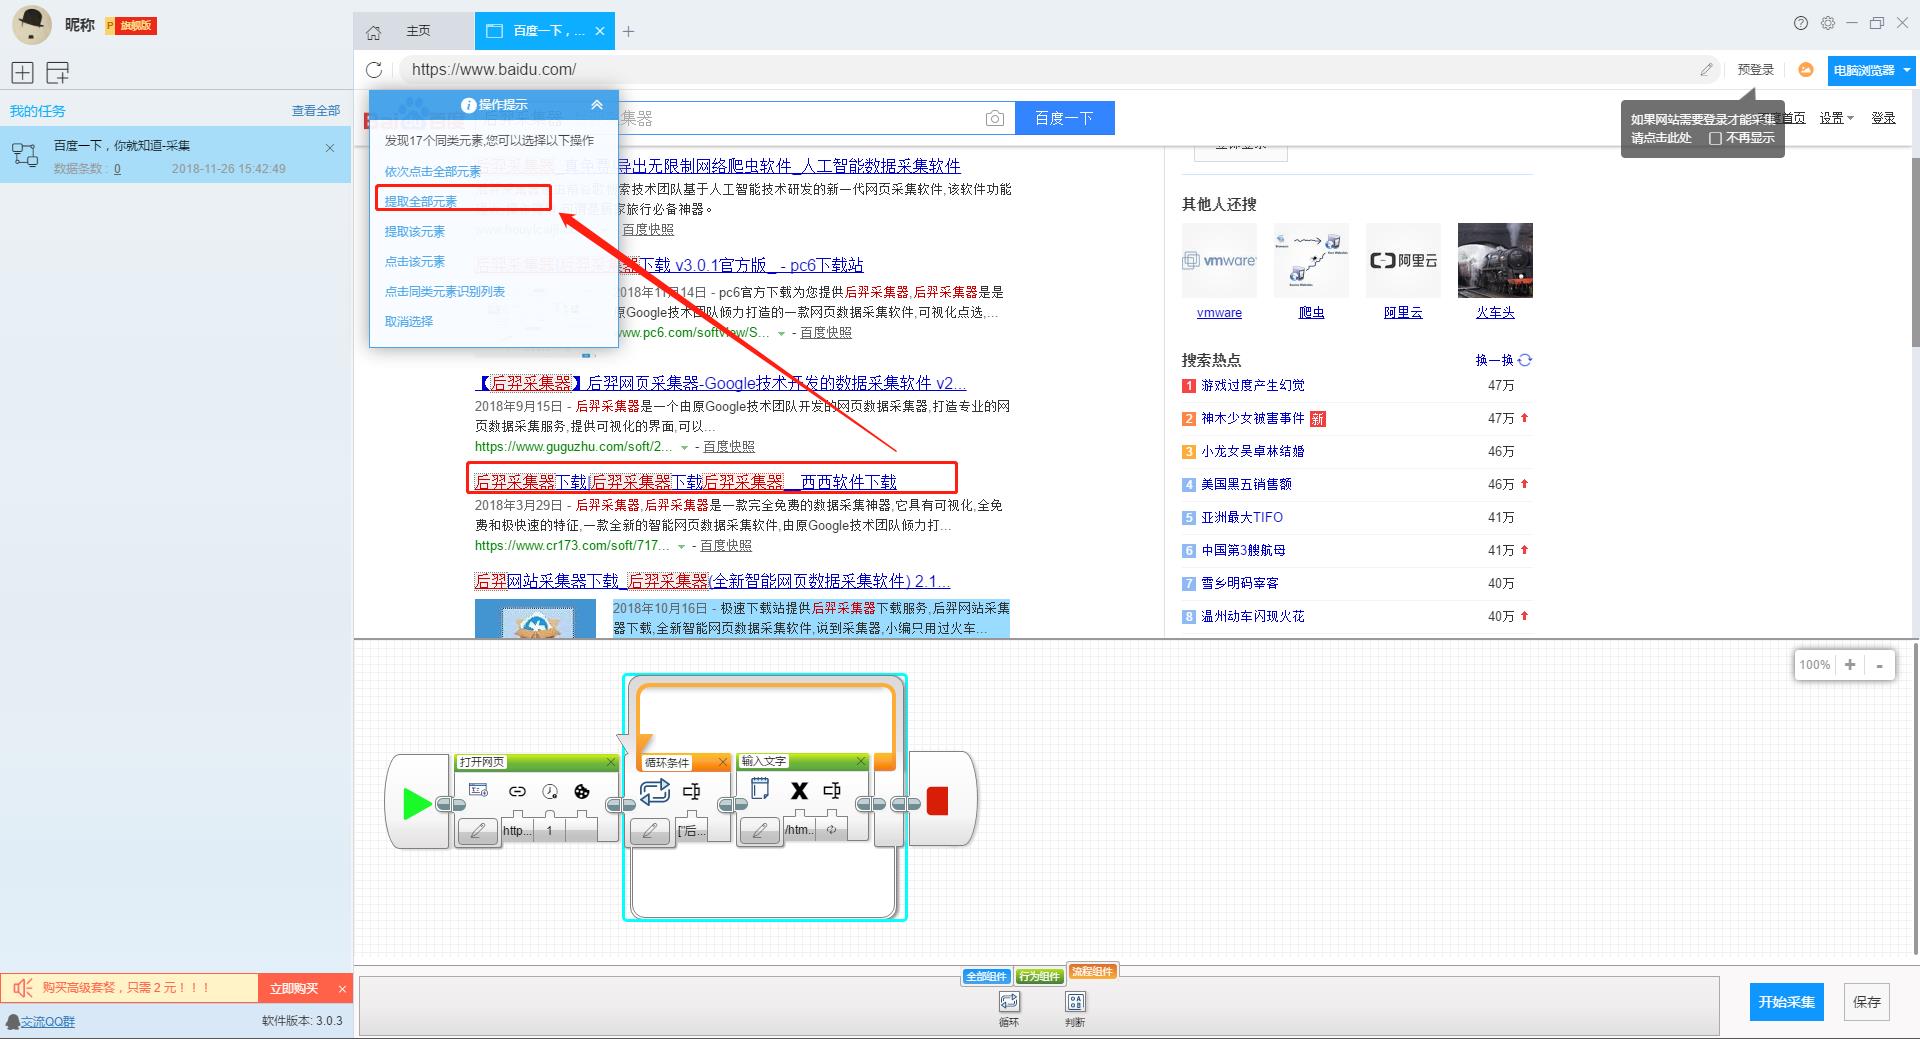Click the 火车头 train thumbnail
Image resolution: width=1920 pixels, height=1039 pixels.
click(x=1495, y=260)
